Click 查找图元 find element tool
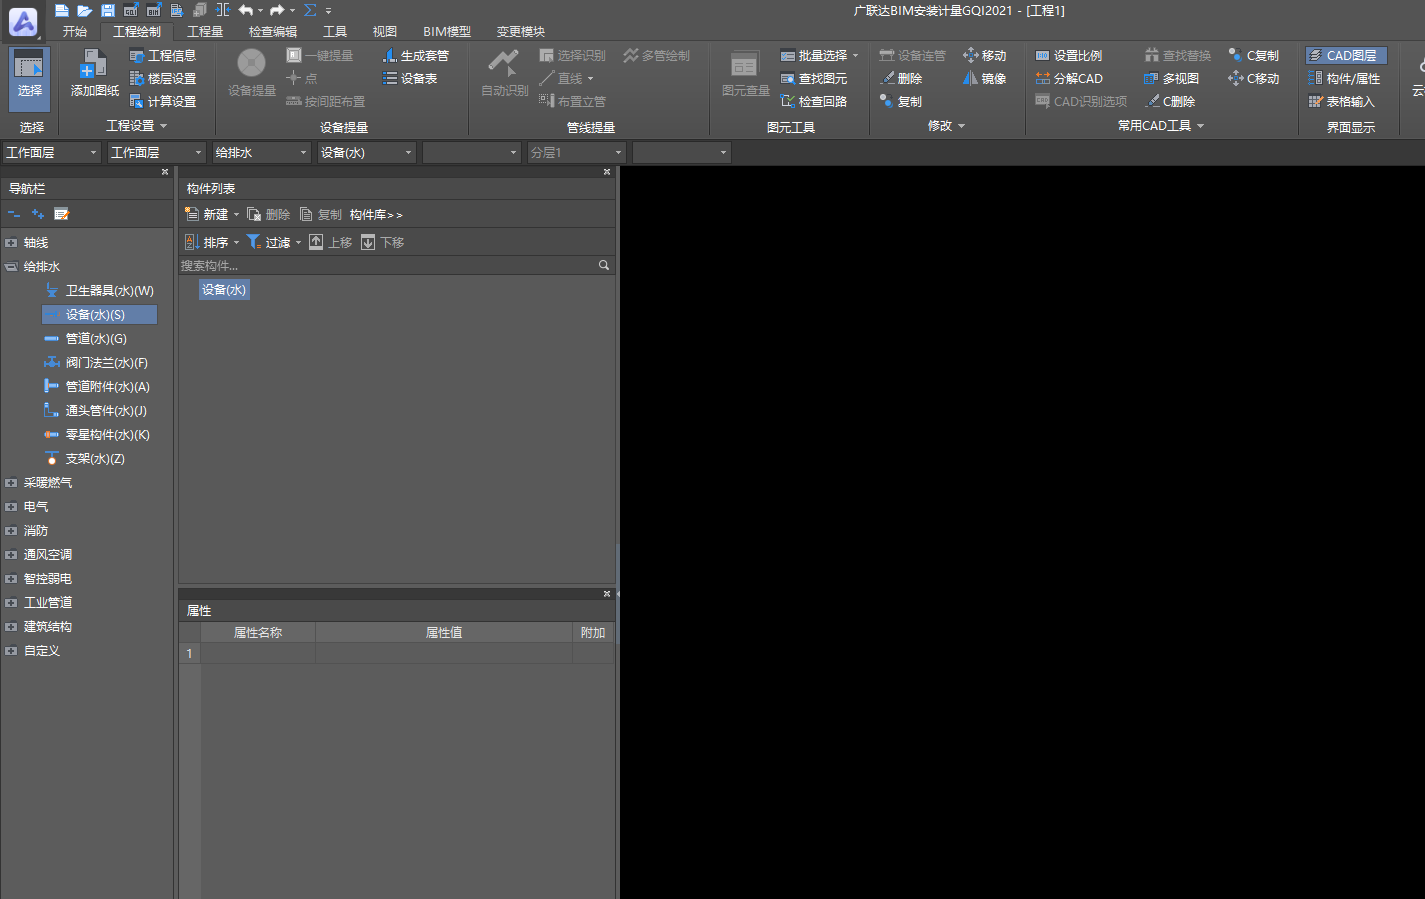Viewport: 1425px width, 899px height. pyautogui.click(x=814, y=79)
